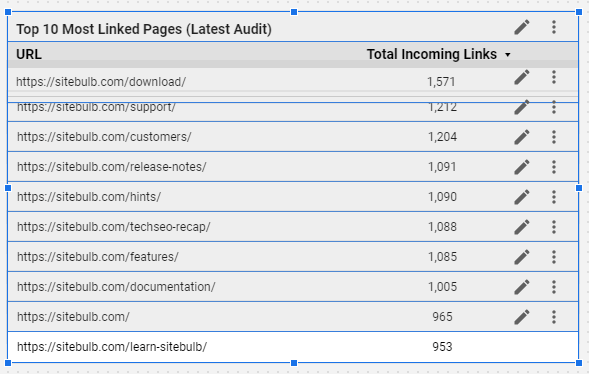Click the https://sitebulb.com/features/ cell
Screen dimensions: 589x374
pos(98,257)
